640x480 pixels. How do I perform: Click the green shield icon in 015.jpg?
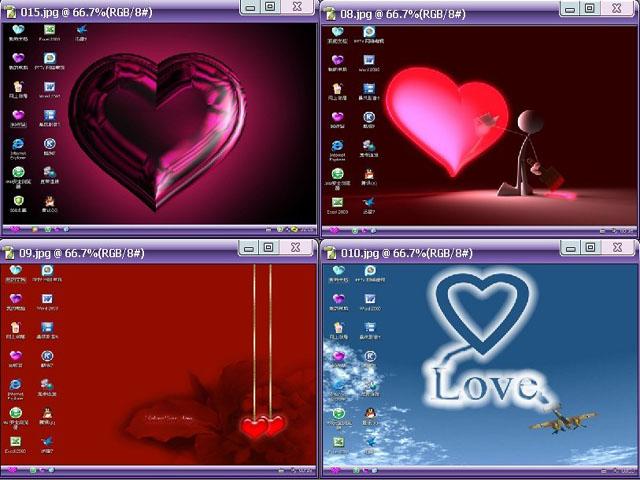18,201
